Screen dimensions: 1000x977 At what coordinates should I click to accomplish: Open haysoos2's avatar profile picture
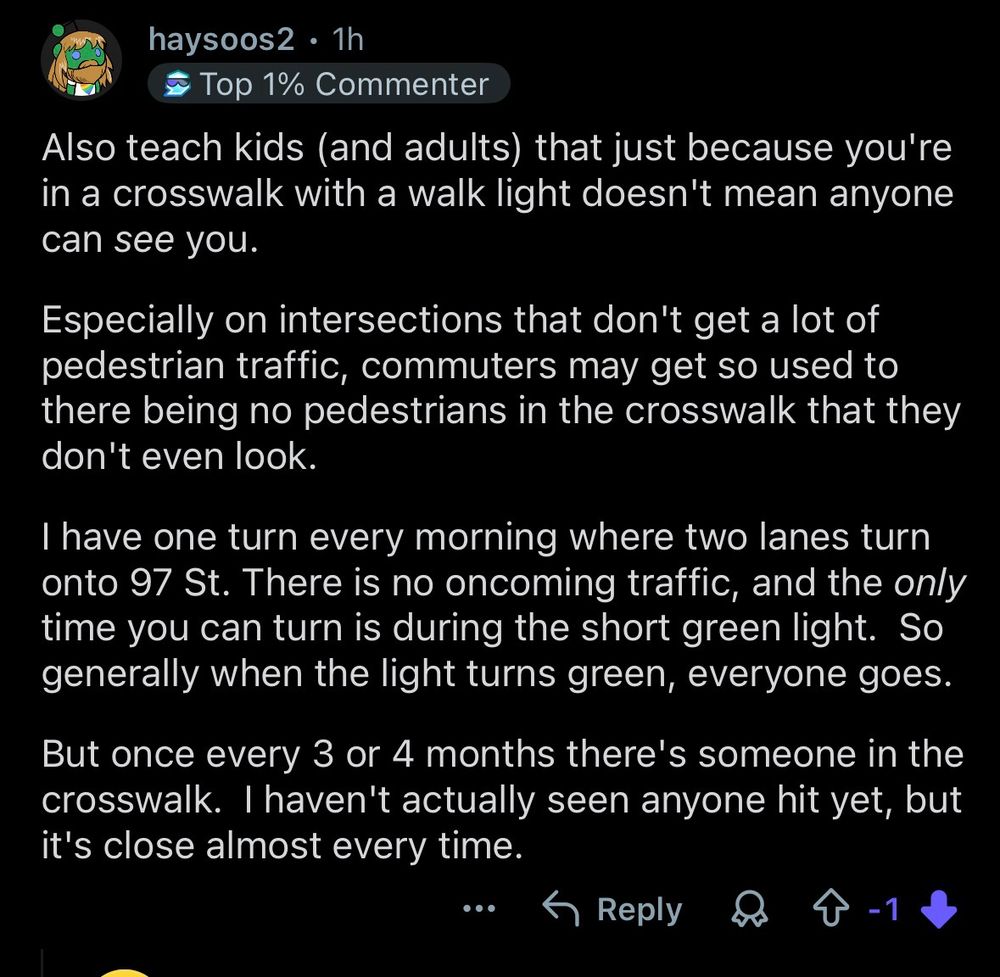[x=81, y=61]
